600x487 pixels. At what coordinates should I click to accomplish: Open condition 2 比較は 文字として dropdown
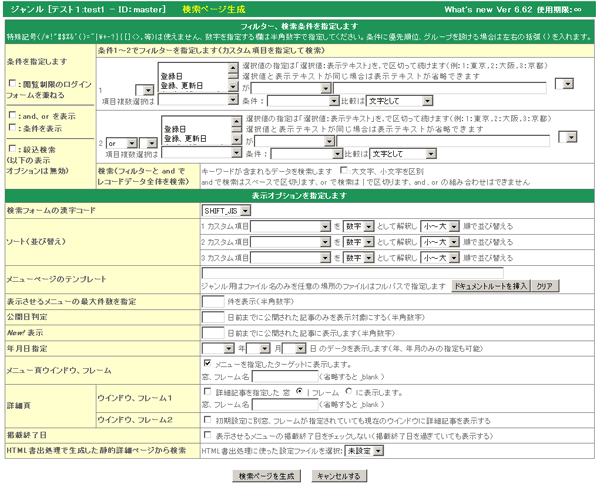pyautogui.click(x=403, y=154)
